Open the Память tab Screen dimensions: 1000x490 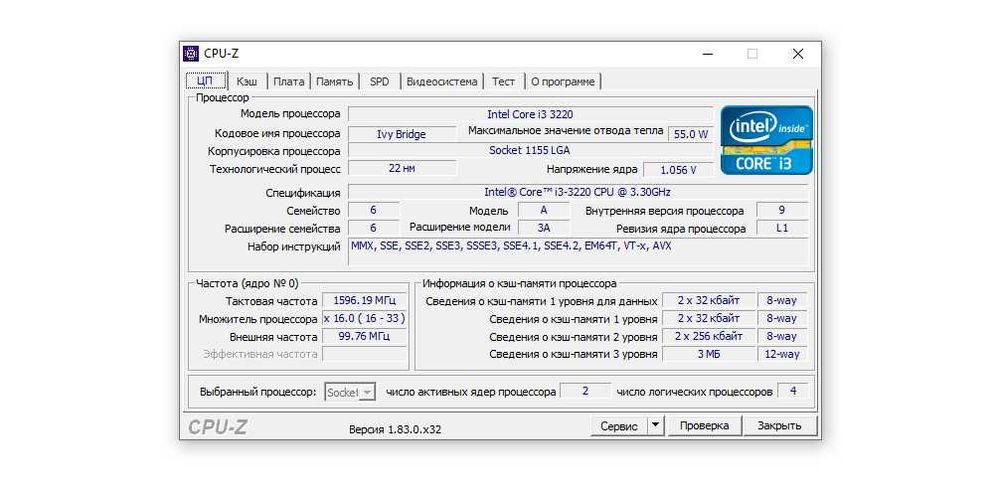coord(334,82)
